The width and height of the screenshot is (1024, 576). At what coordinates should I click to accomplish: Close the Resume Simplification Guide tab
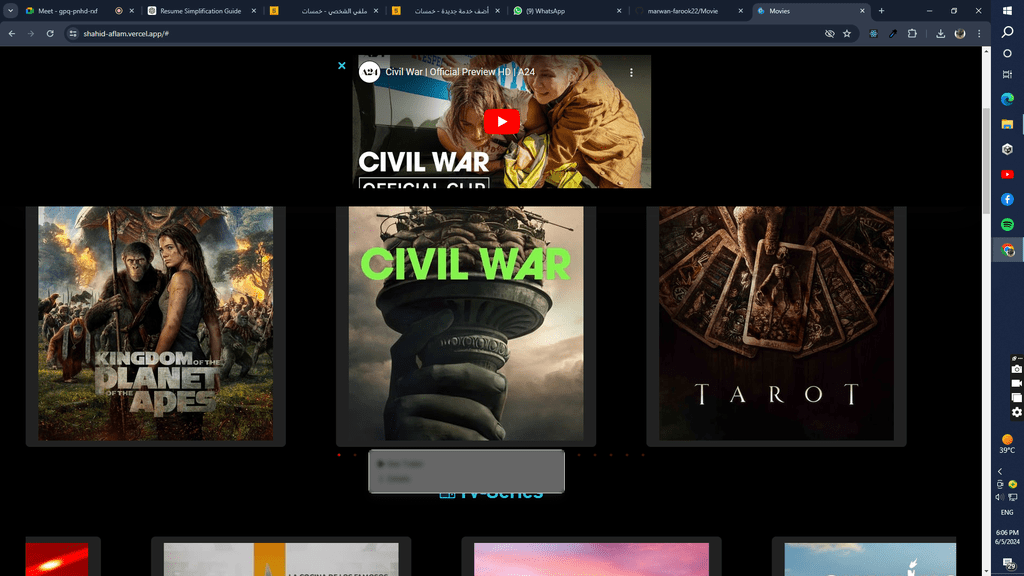tap(253, 11)
